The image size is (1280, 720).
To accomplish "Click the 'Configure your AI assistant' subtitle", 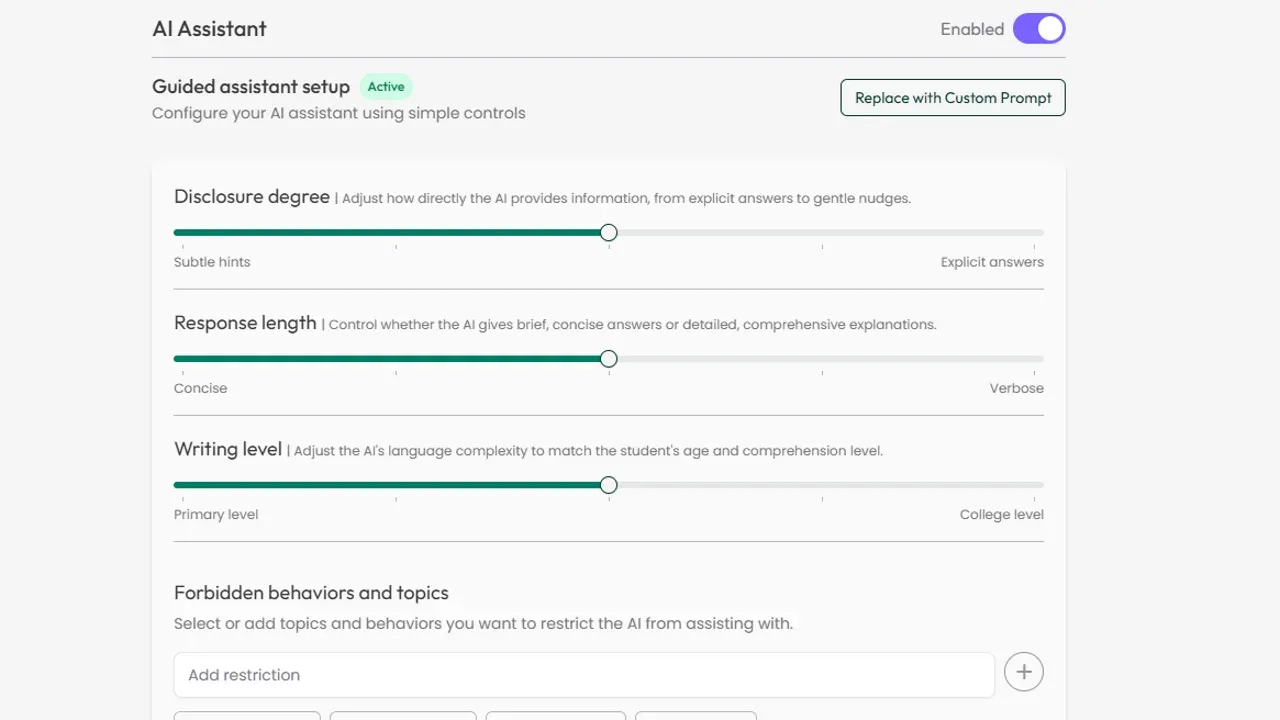I will pyautogui.click(x=339, y=113).
